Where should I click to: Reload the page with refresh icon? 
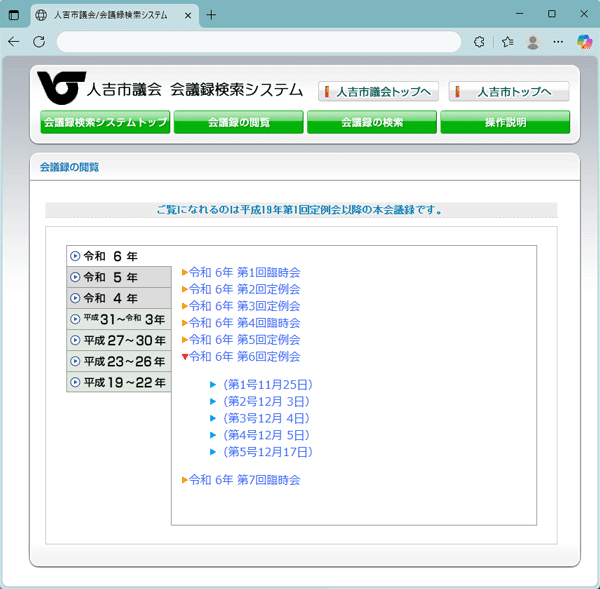click(x=39, y=41)
